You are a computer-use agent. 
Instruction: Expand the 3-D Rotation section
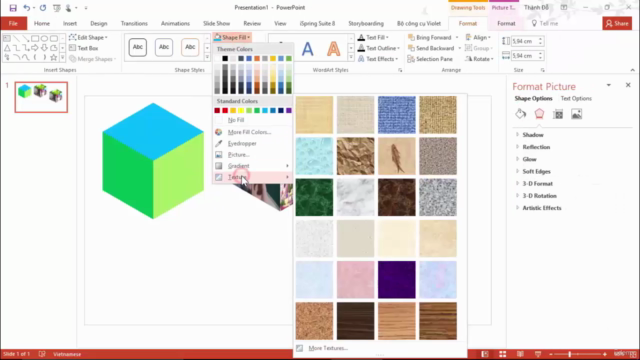click(539, 196)
